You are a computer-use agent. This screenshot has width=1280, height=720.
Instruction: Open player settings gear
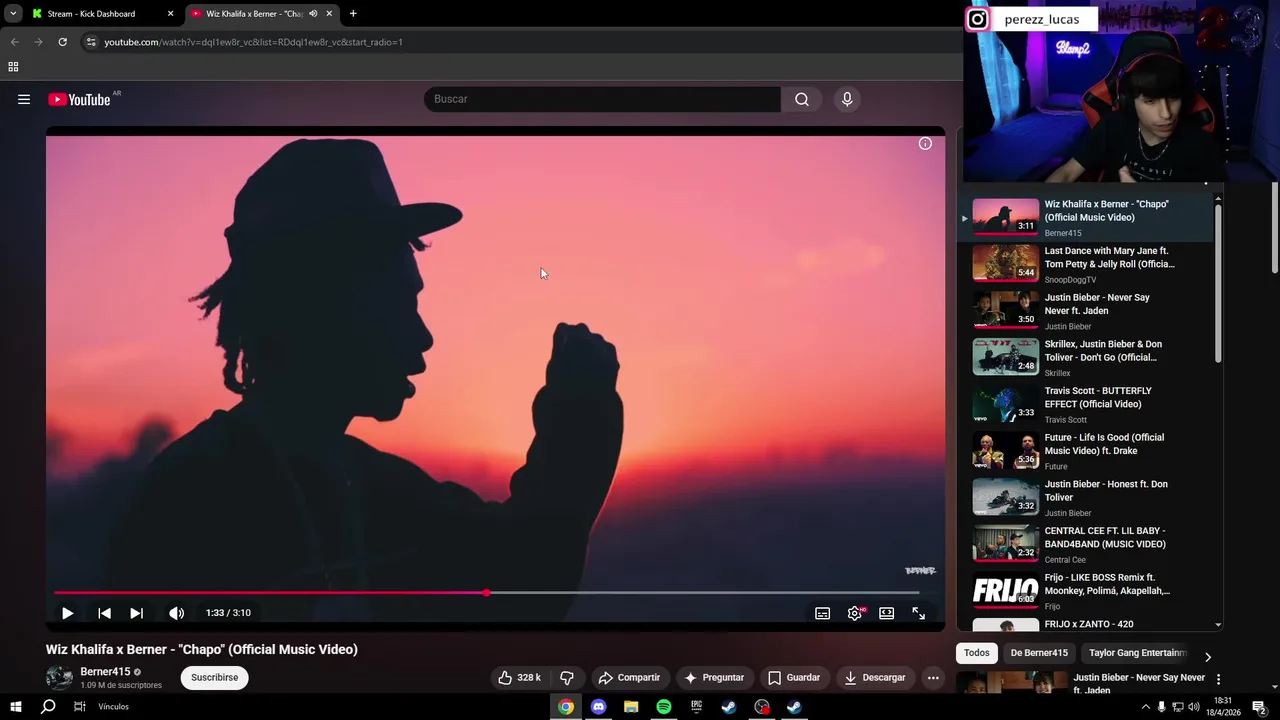pos(854,613)
